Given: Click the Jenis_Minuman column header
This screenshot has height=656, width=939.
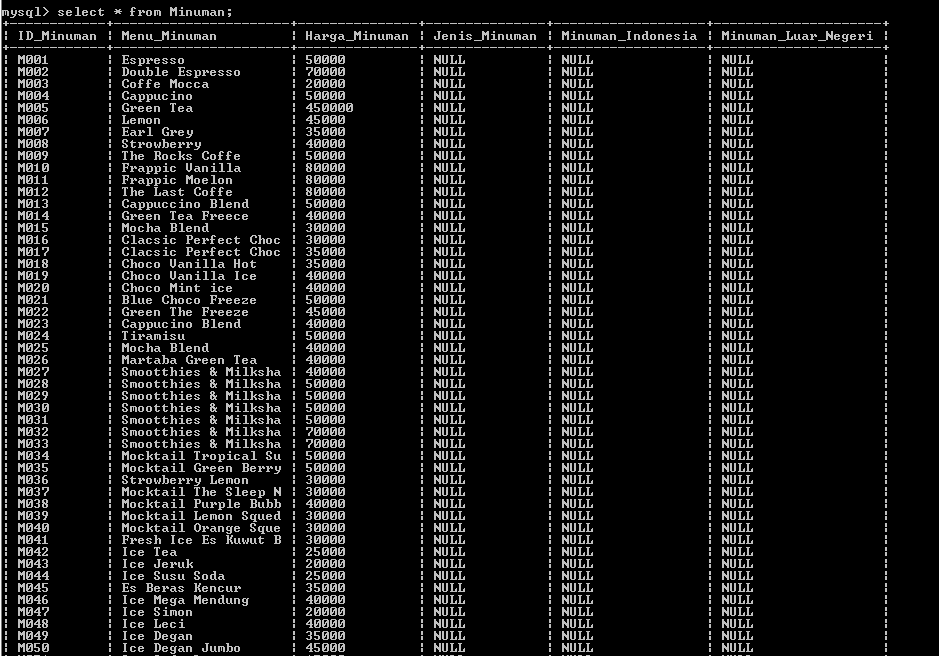Looking at the screenshot, I should tap(485, 36).
